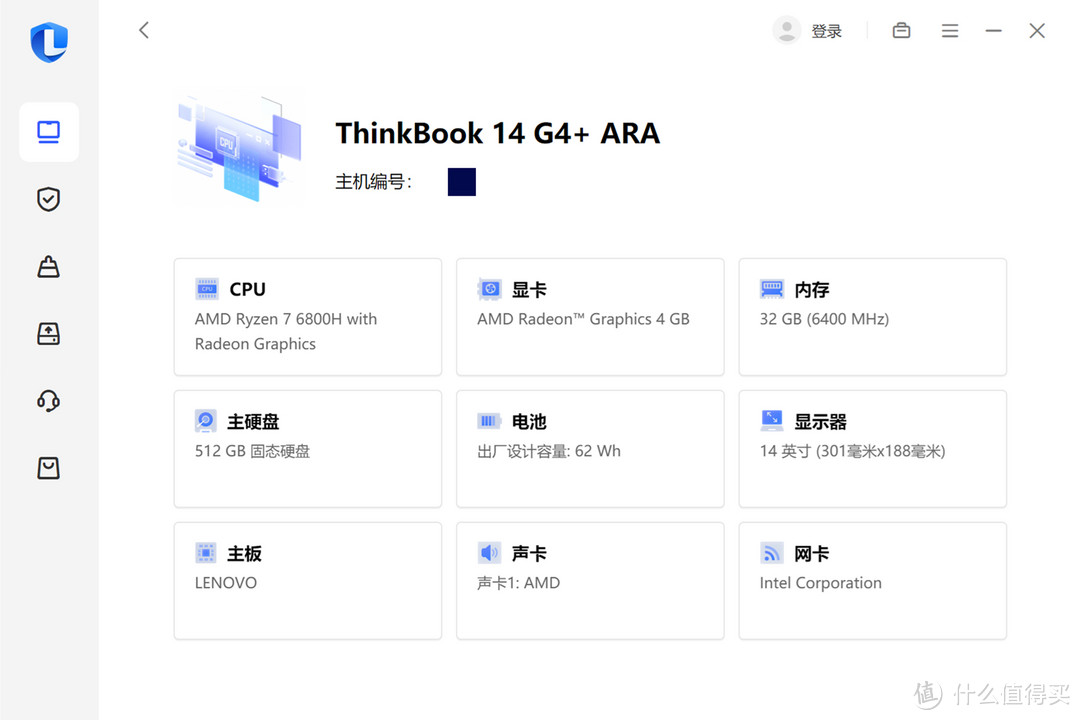Open the toolbox briefcase icon
The height and width of the screenshot is (720, 1080).
click(901, 30)
